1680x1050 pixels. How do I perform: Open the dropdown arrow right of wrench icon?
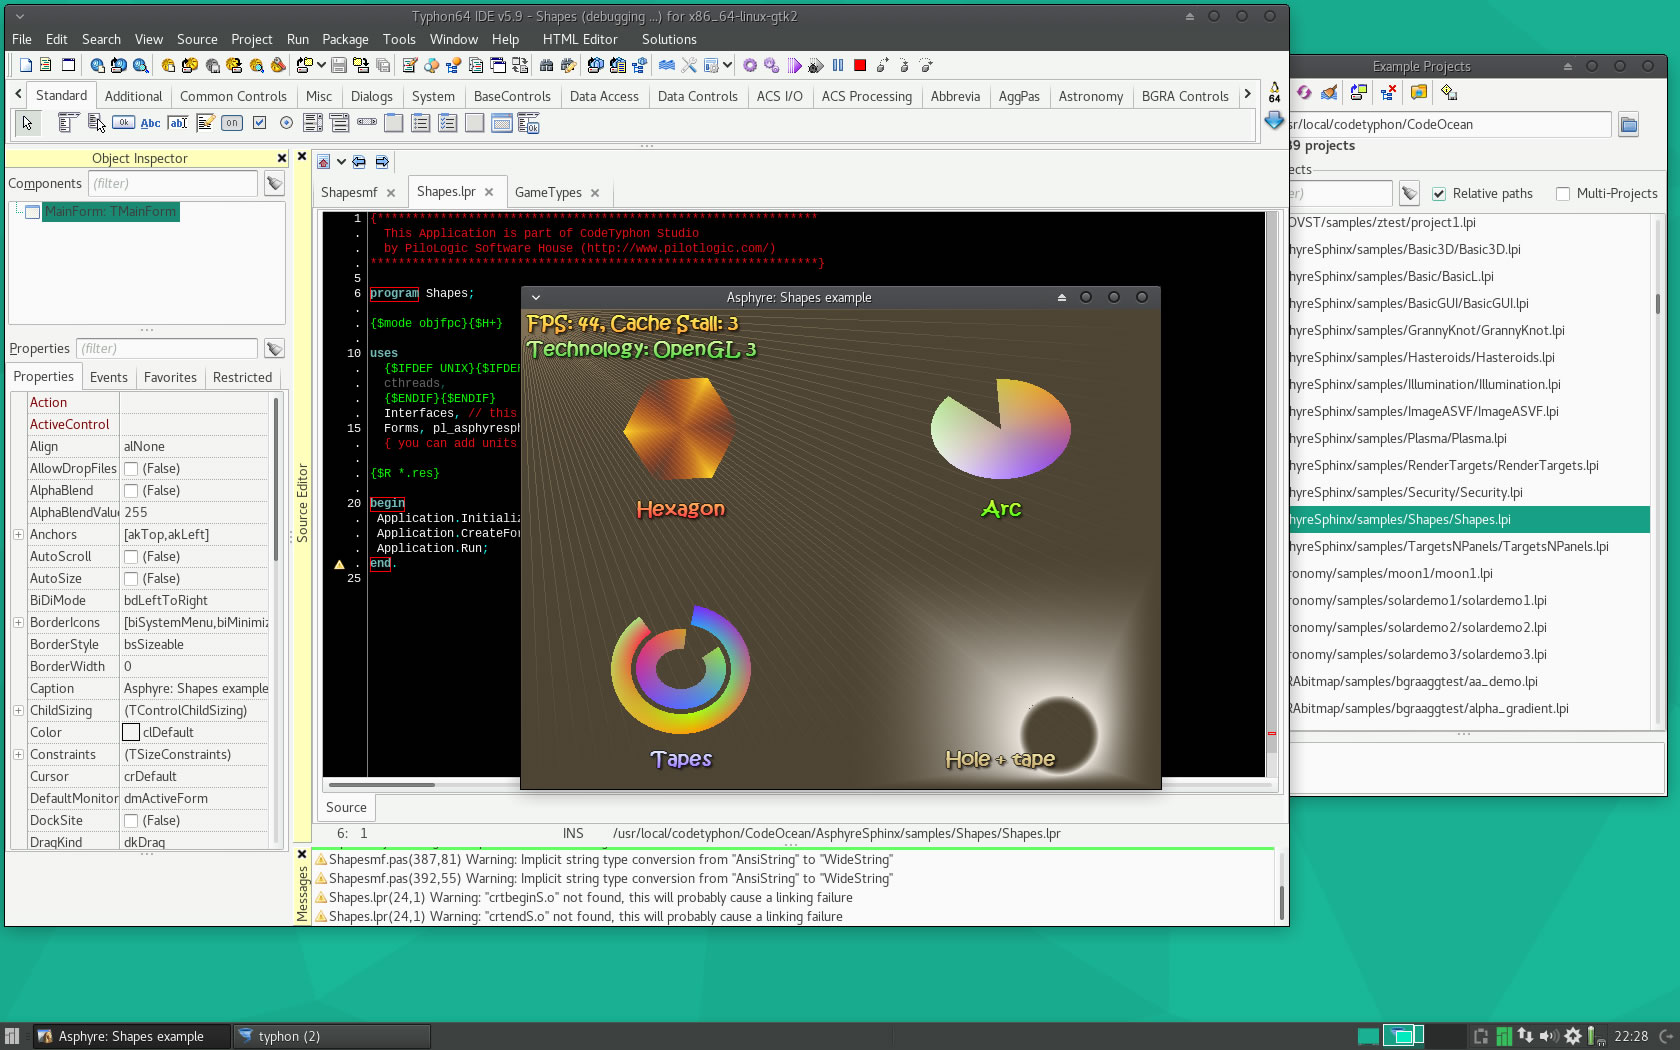coord(727,65)
